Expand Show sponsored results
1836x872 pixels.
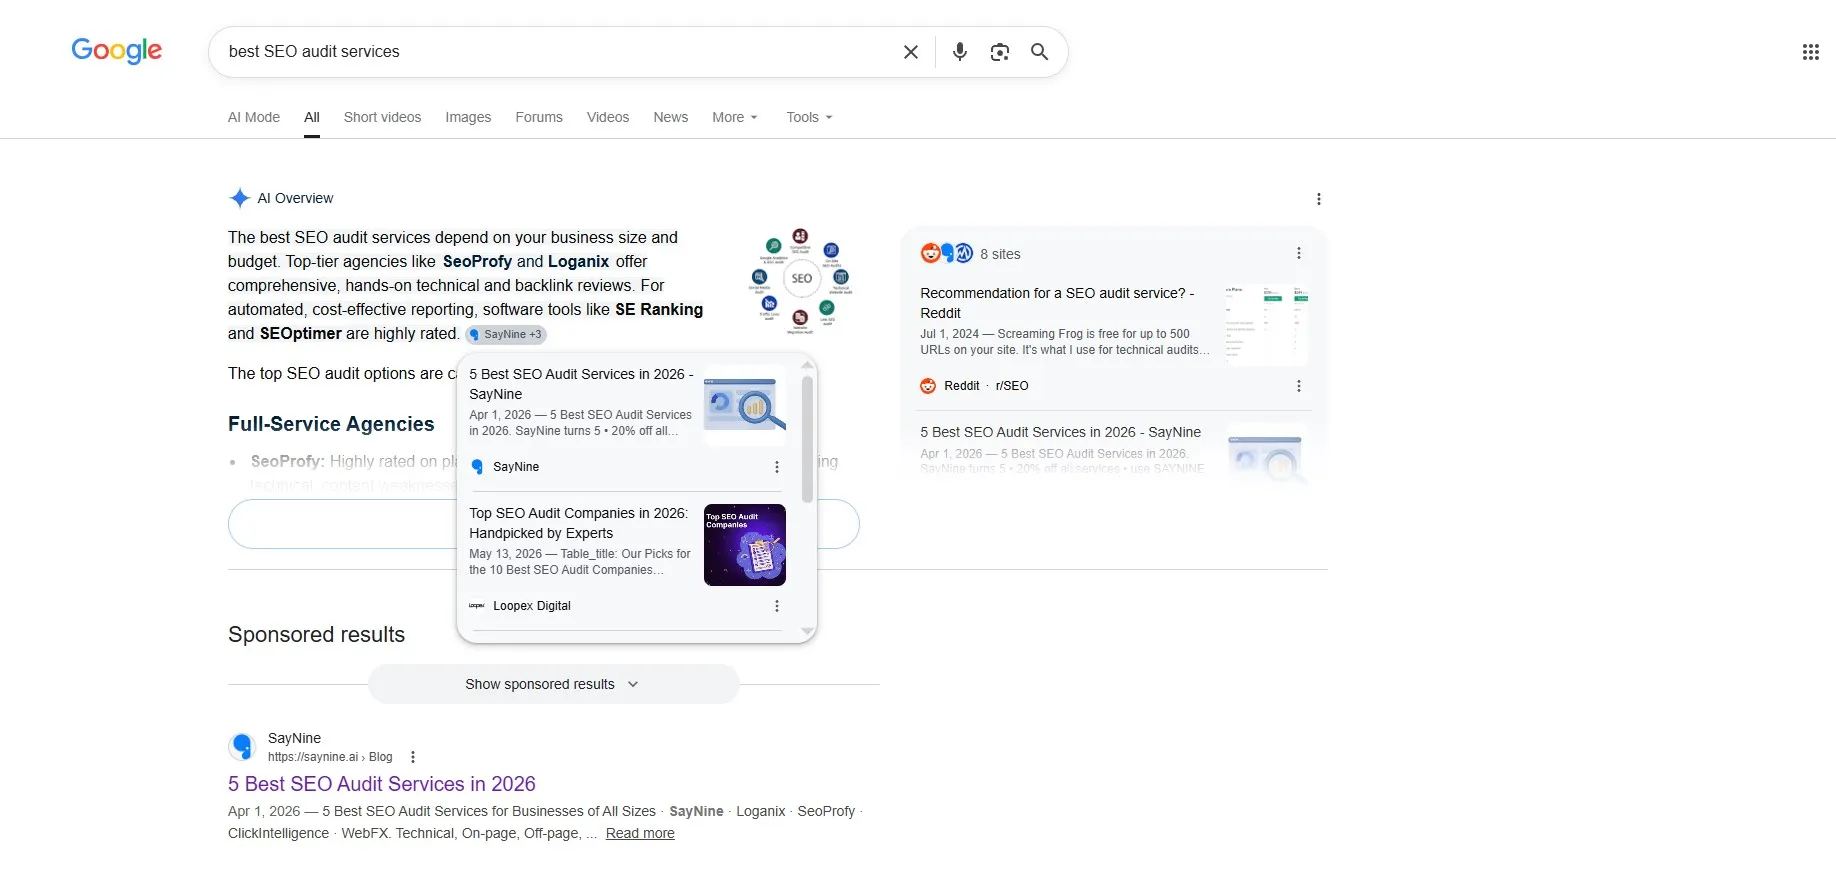click(553, 684)
